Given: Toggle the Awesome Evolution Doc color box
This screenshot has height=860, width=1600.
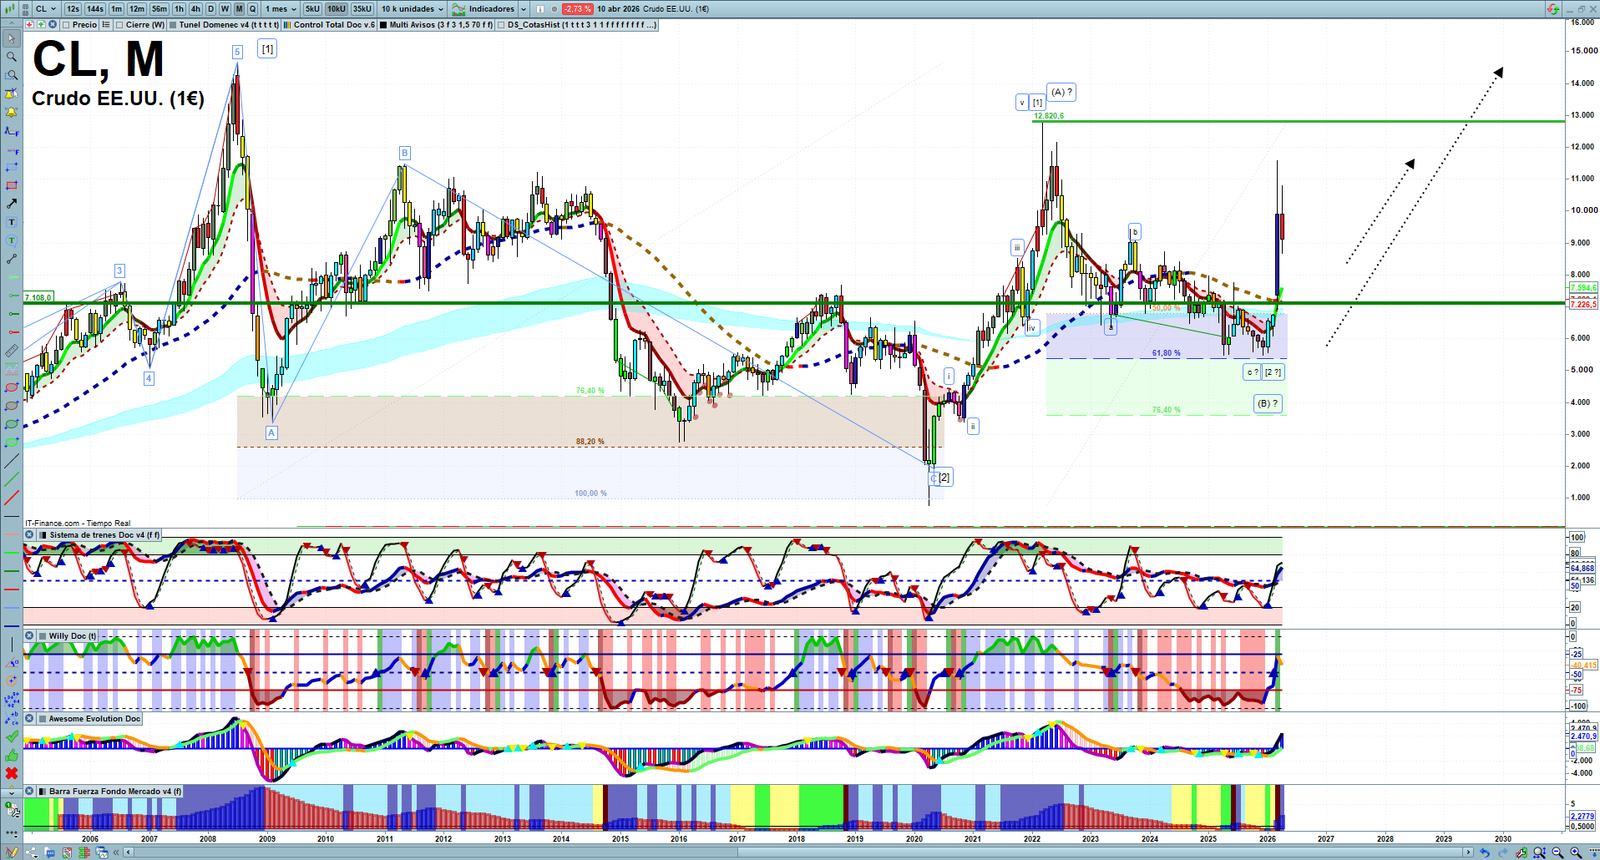Looking at the screenshot, I should [x=42, y=719].
